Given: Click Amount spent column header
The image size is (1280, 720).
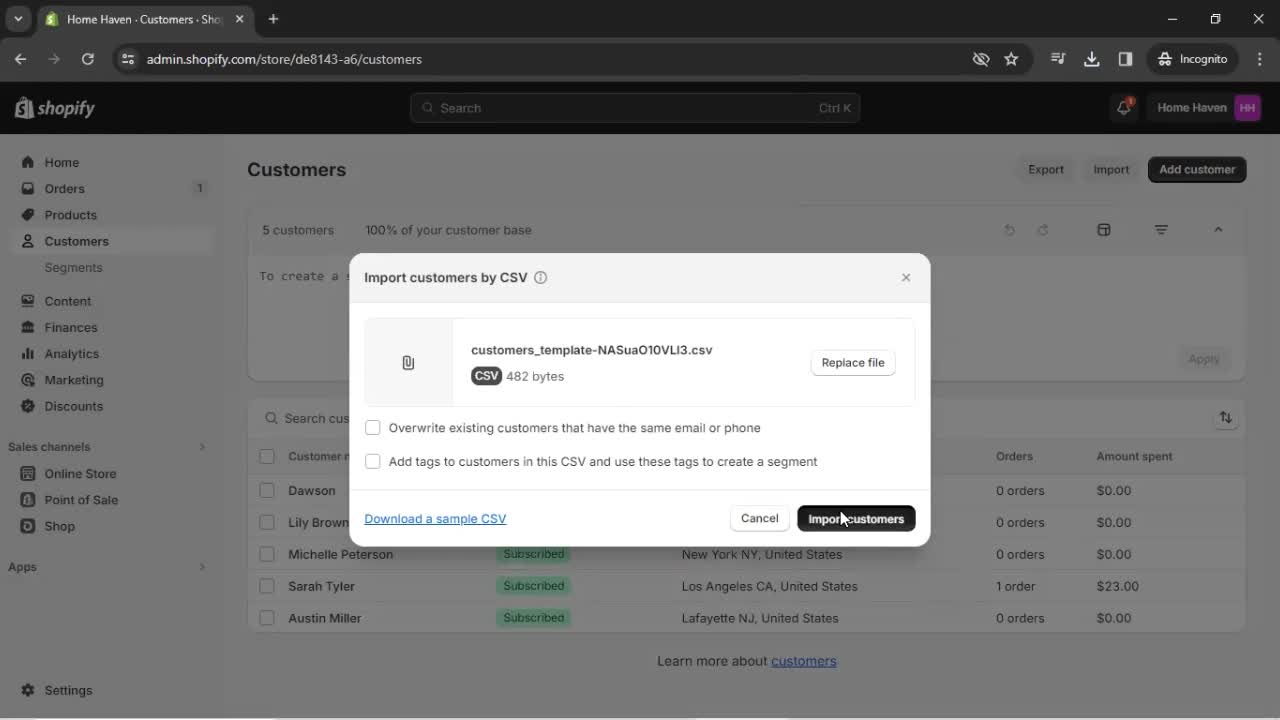Looking at the screenshot, I should point(1134,456).
